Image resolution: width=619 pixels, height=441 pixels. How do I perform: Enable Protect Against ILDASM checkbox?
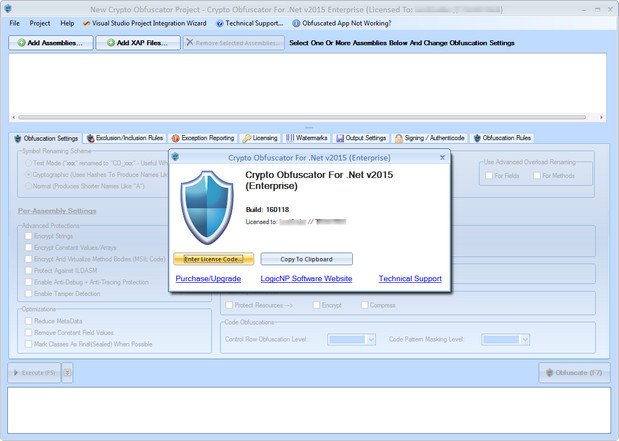[28, 270]
